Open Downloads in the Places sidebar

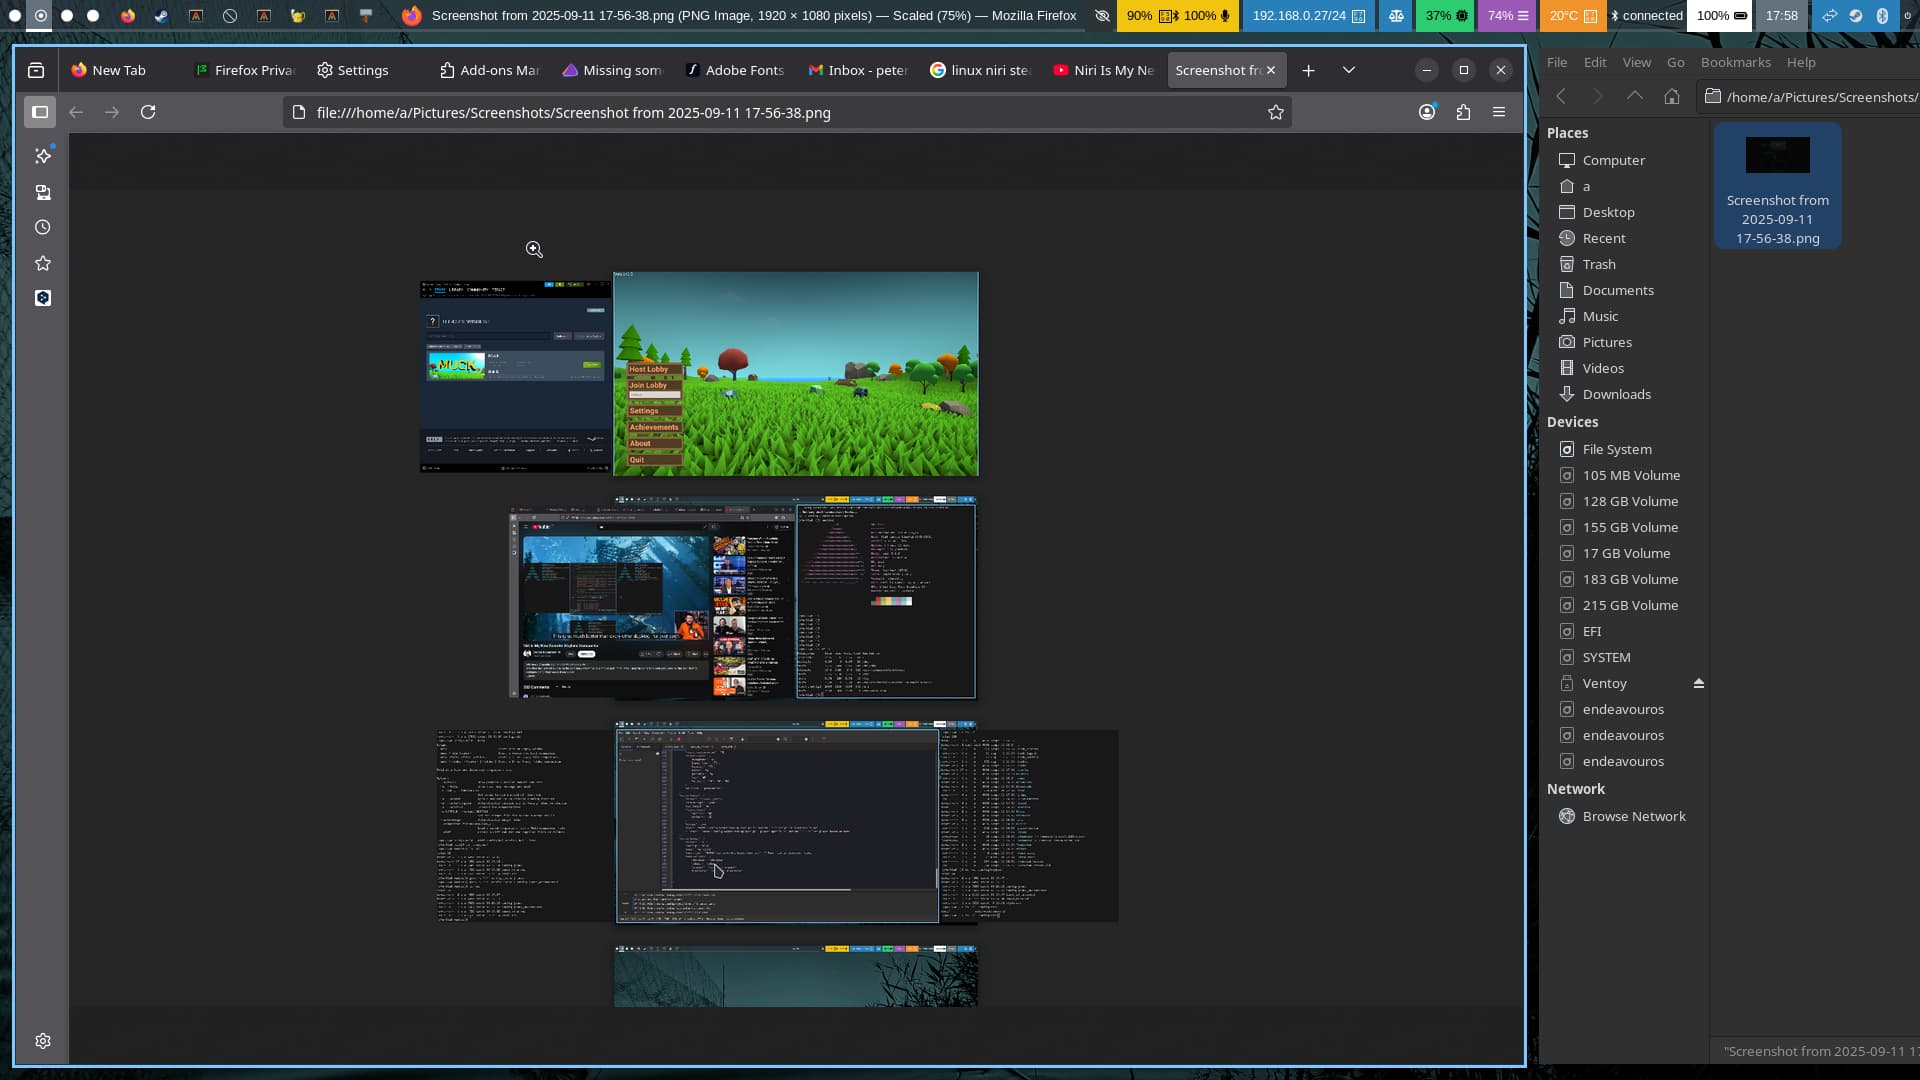coord(1616,394)
